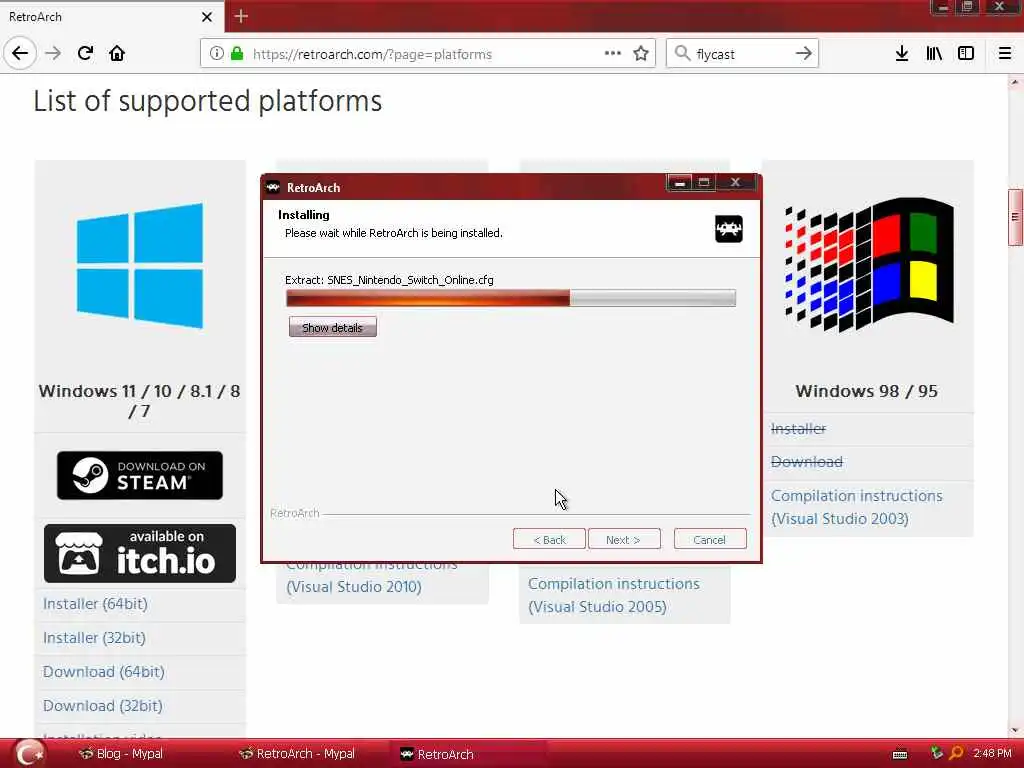This screenshot has height=768, width=1024.
Task: Switch to Blog - Mypal taskbar window
Action: pyautogui.click(x=121, y=754)
